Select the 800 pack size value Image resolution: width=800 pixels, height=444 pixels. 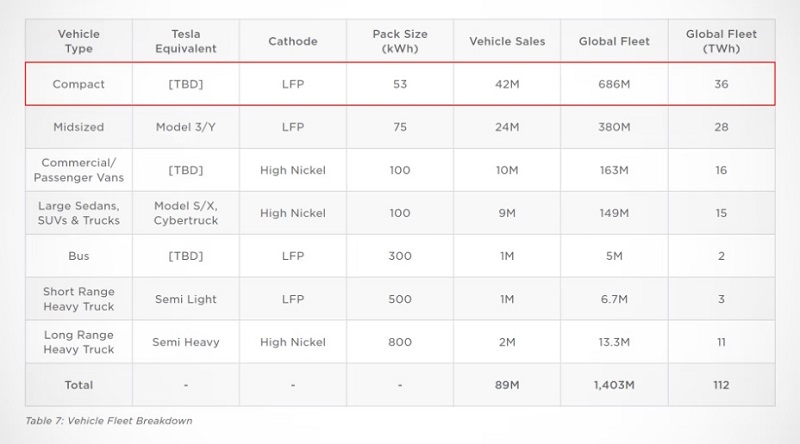click(x=400, y=342)
